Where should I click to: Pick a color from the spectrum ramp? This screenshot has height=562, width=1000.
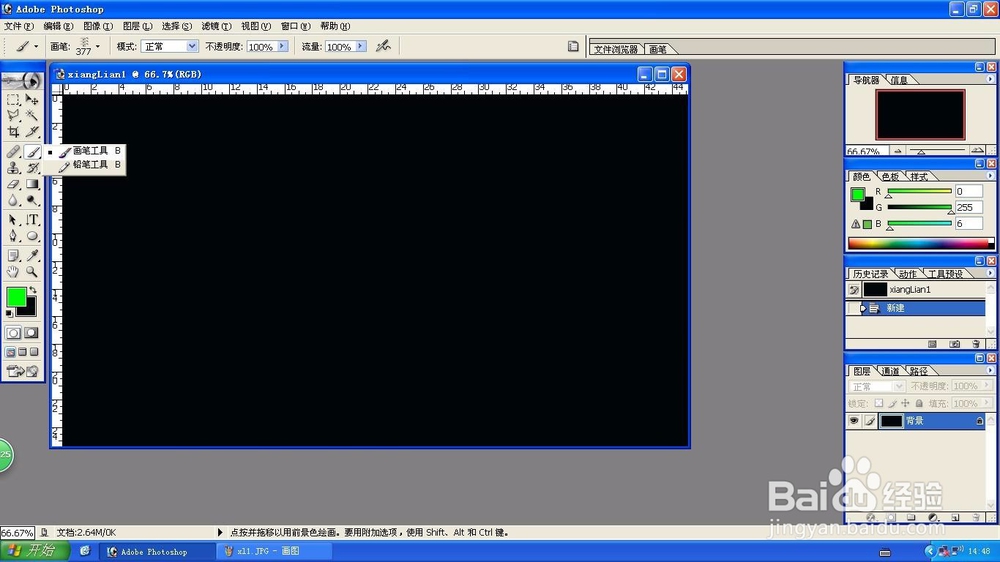920,243
